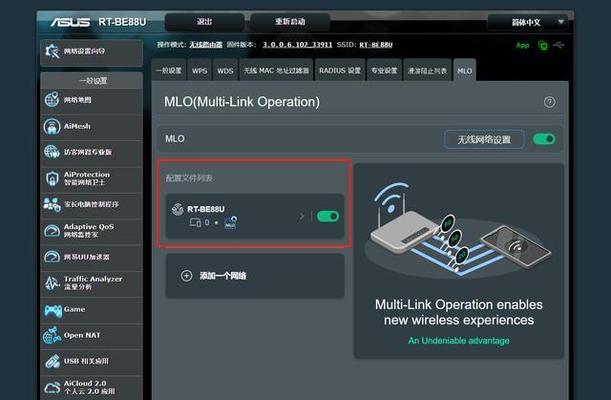Open the Game controller icon
This screenshot has width=611, height=400.
[x=53, y=310]
